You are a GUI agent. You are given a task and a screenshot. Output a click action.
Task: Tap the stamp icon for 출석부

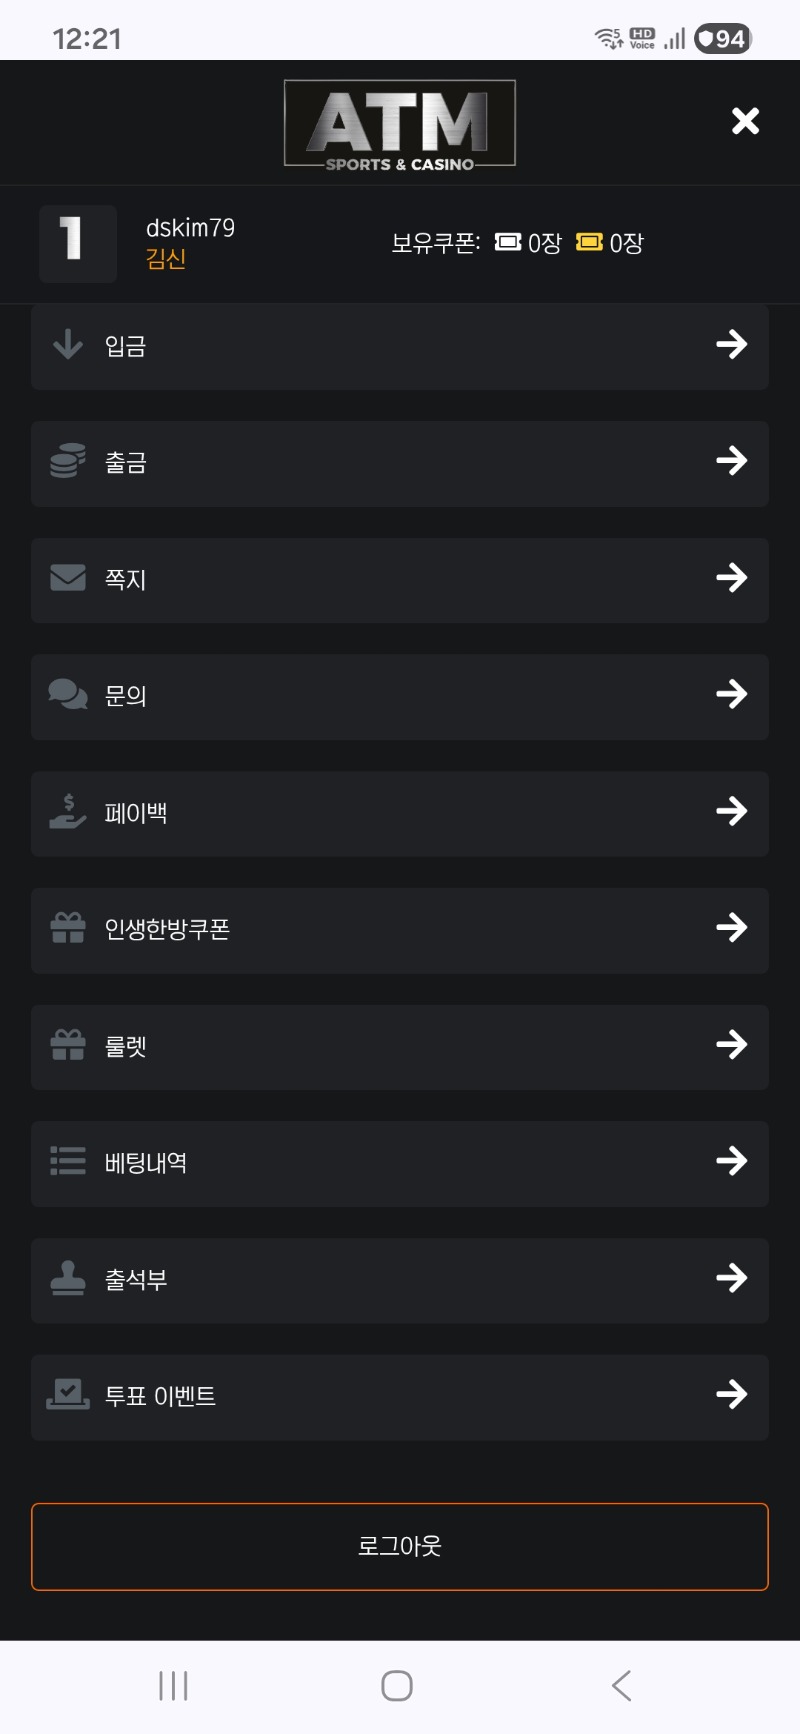coord(68,1278)
